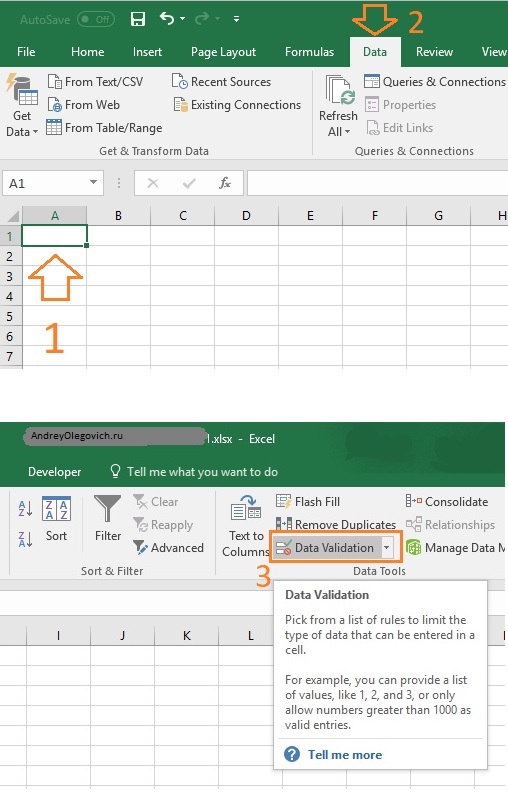Click the Text to Columns icon

tap(246, 509)
